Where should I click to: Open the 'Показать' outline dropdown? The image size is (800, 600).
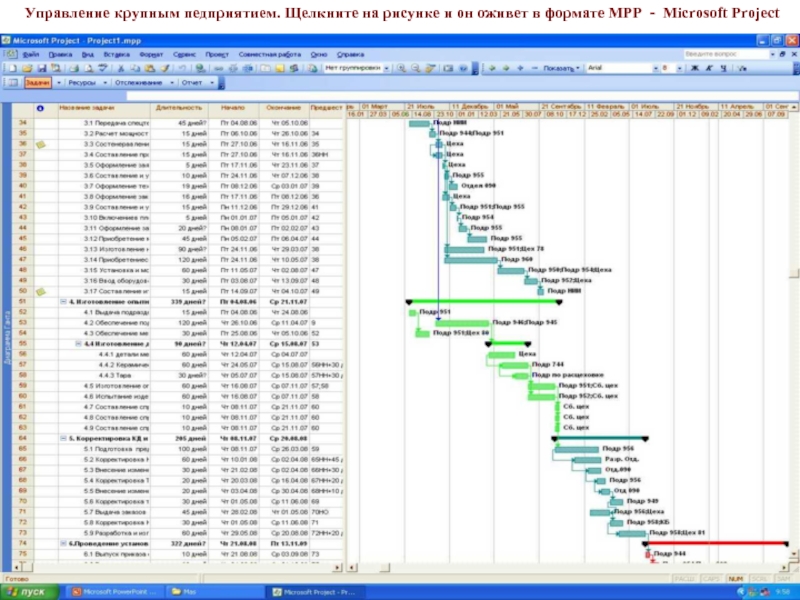pyautogui.click(x=562, y=68)
